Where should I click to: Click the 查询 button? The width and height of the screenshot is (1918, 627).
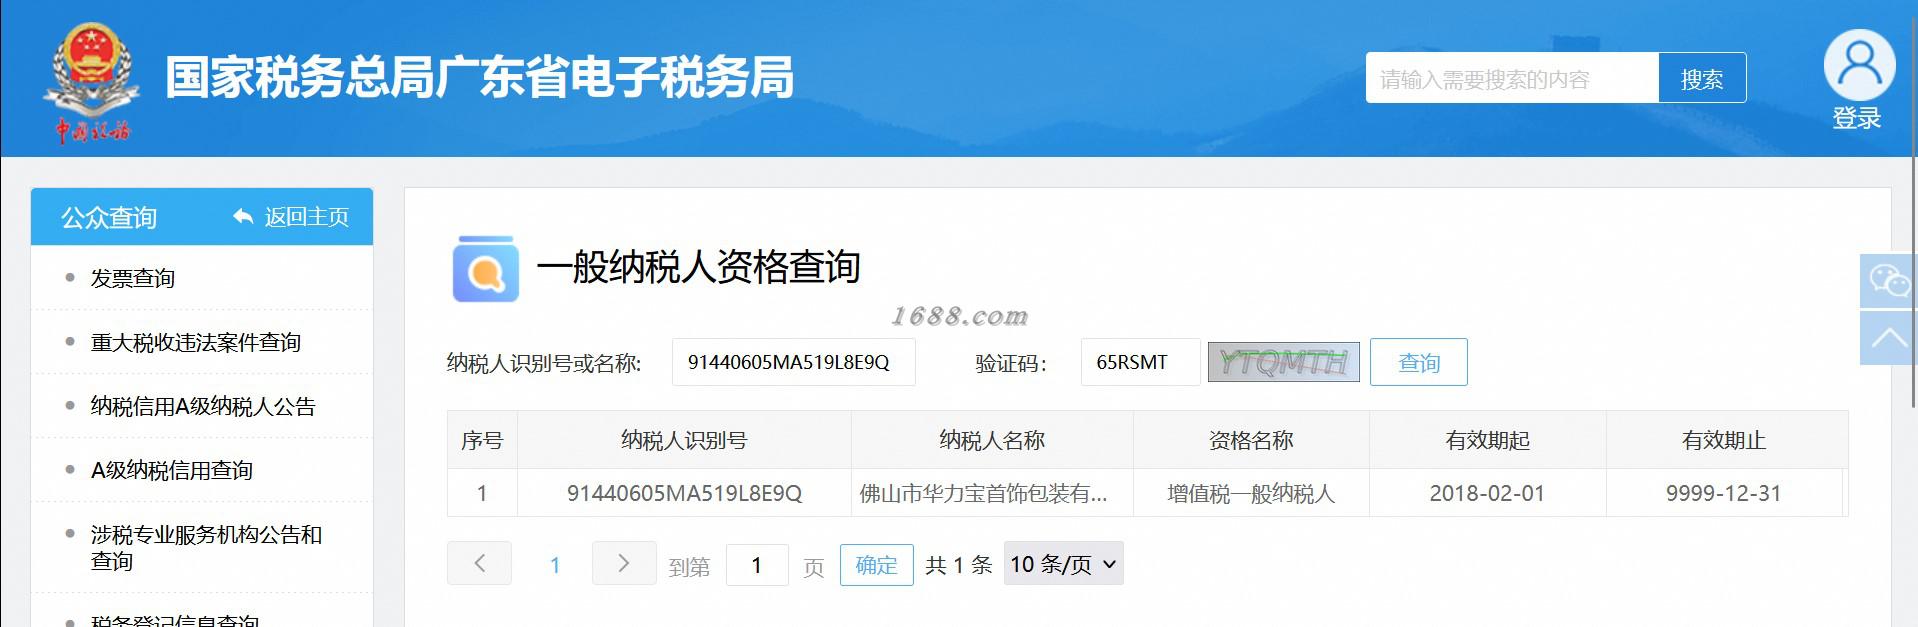[1418, 362]
